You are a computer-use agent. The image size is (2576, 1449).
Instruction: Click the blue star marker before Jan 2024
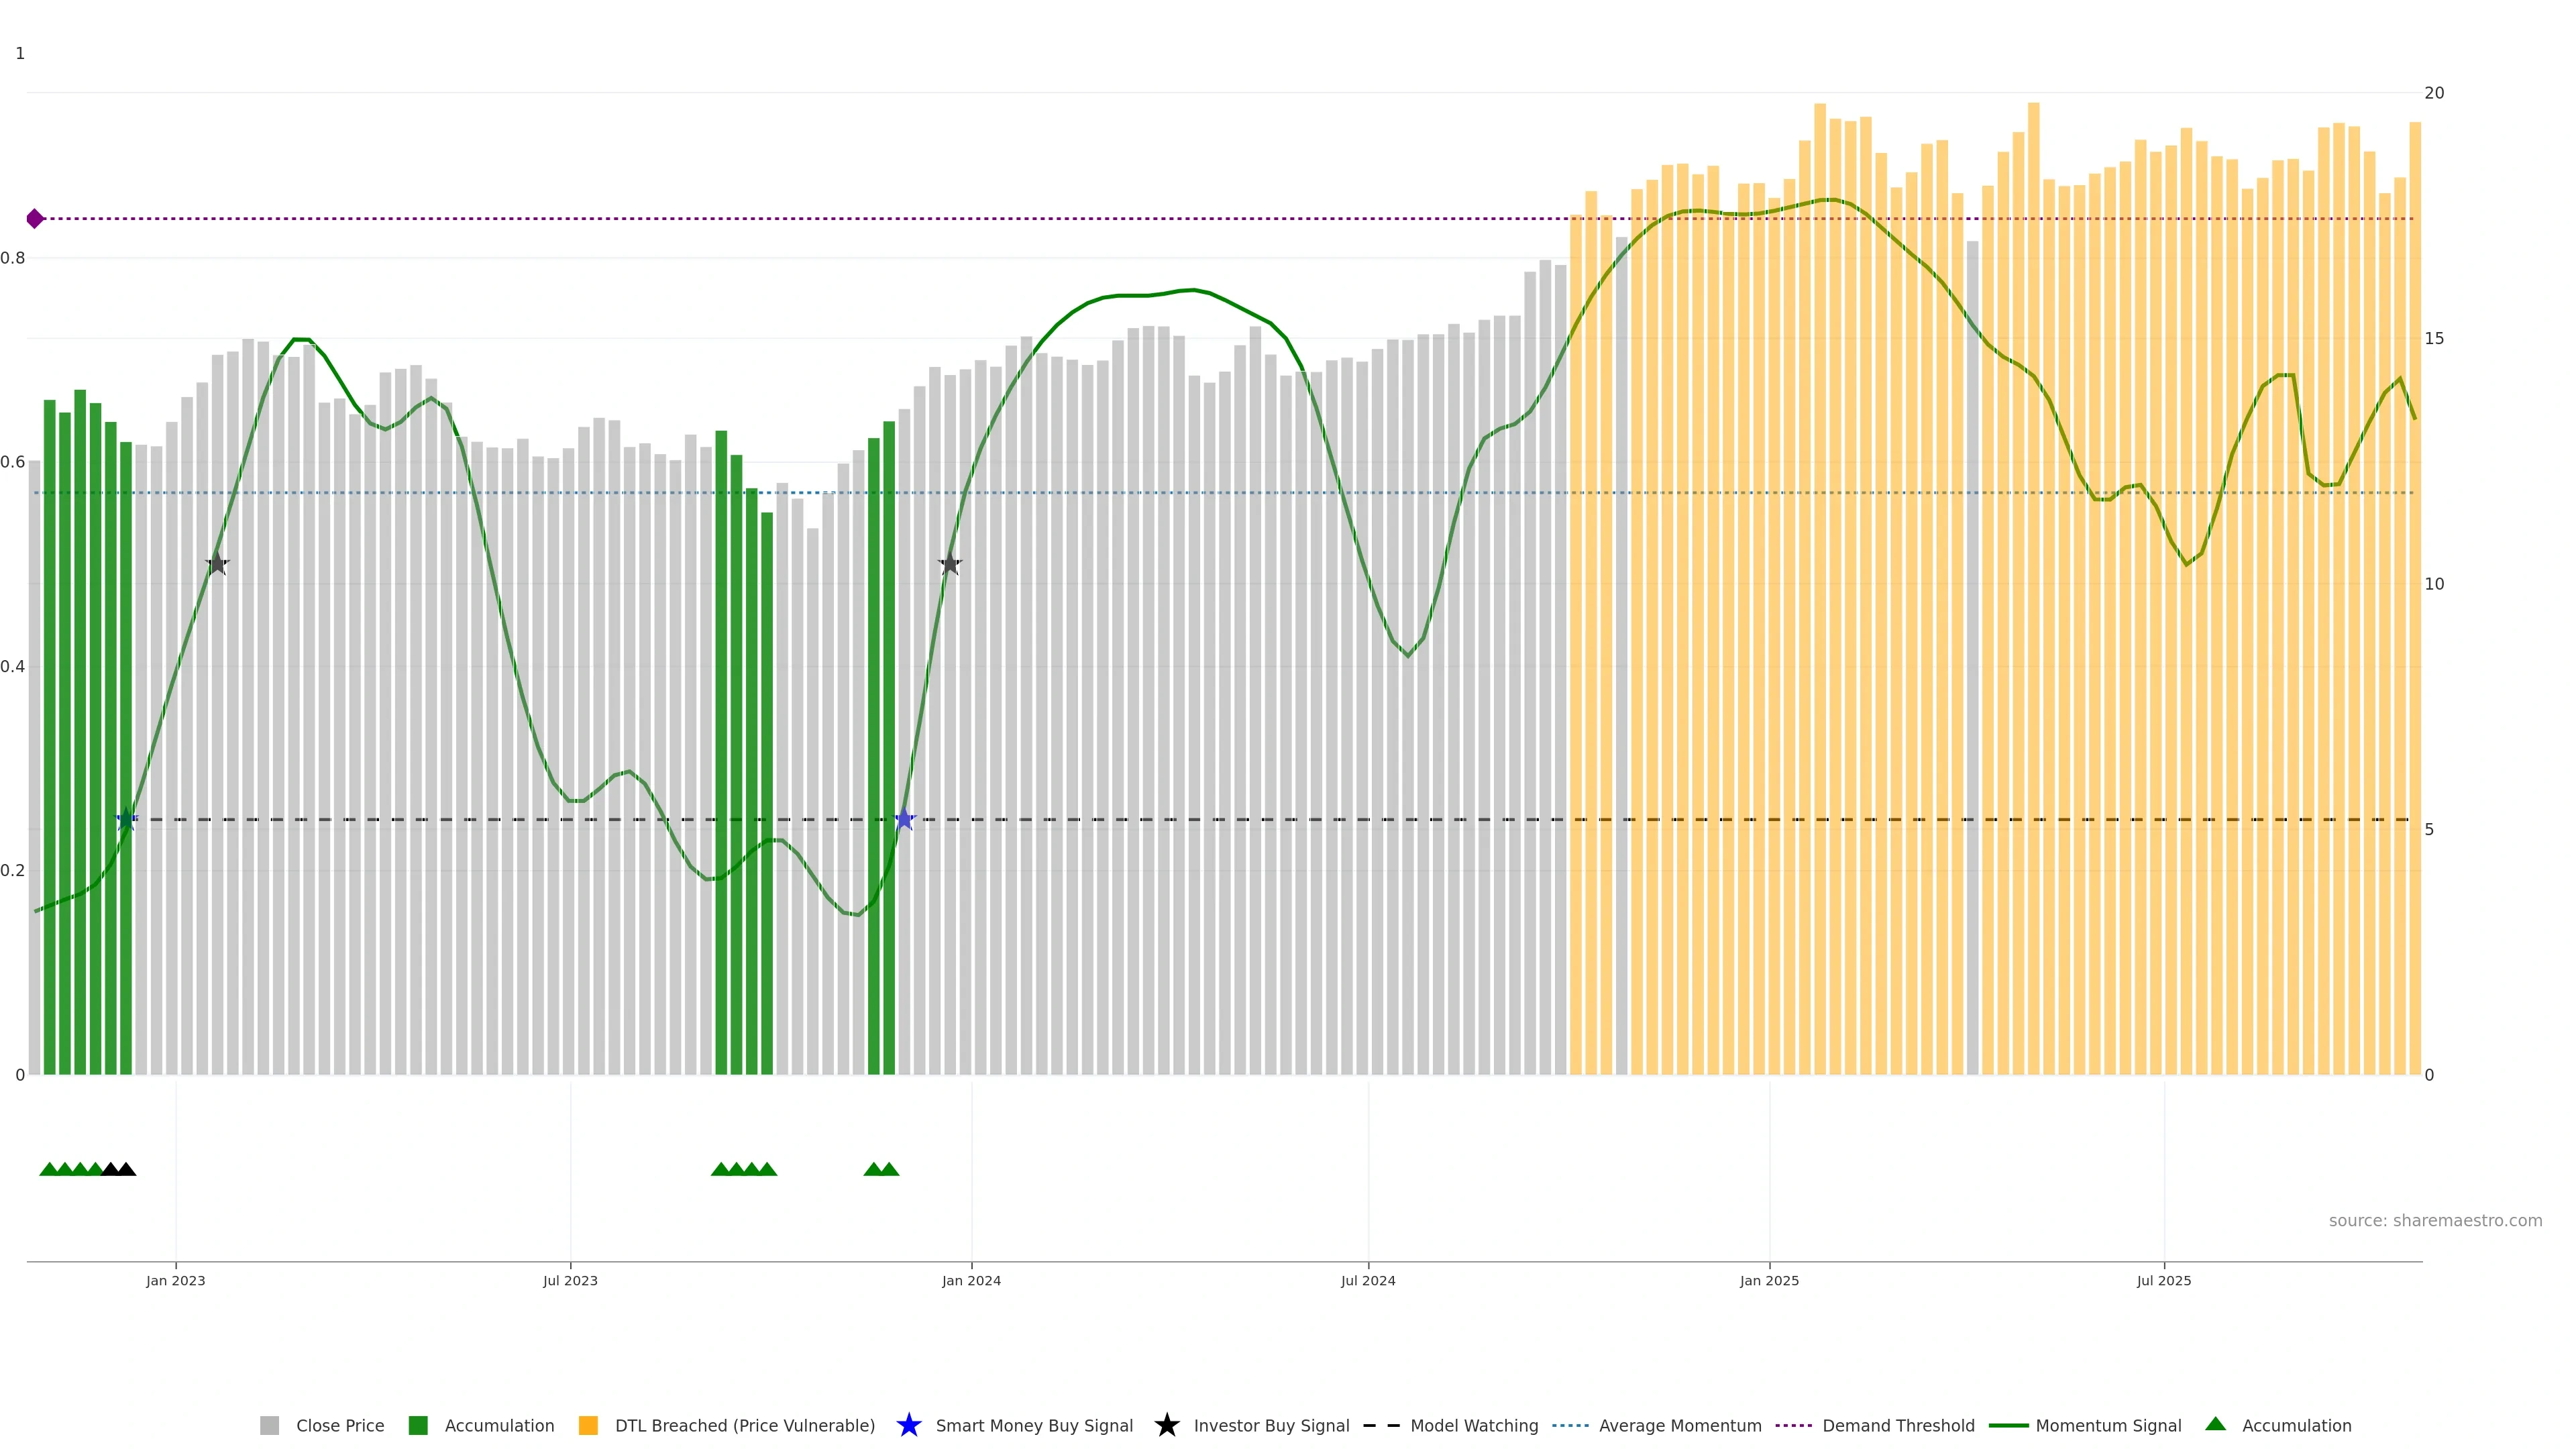(904, 820)
